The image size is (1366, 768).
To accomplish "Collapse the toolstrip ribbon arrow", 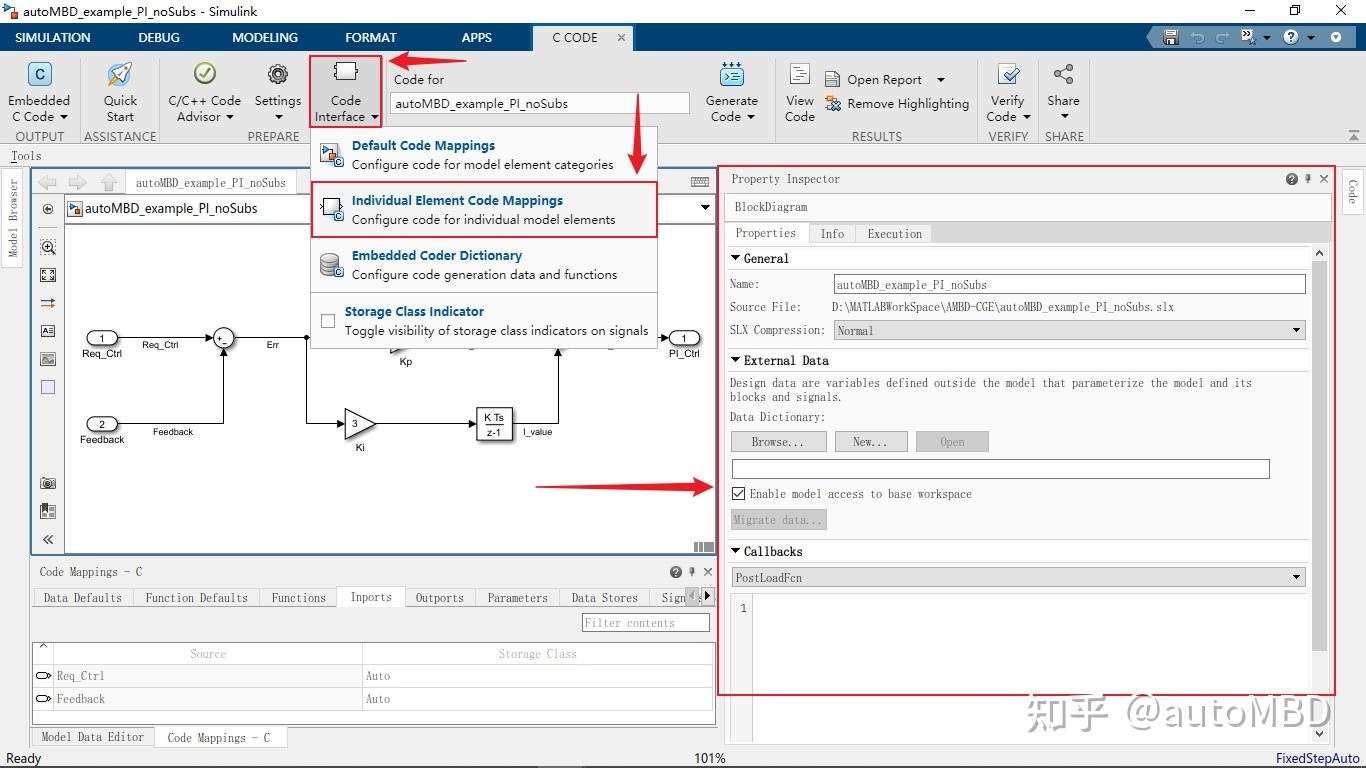I will [x=1354, y=136].
